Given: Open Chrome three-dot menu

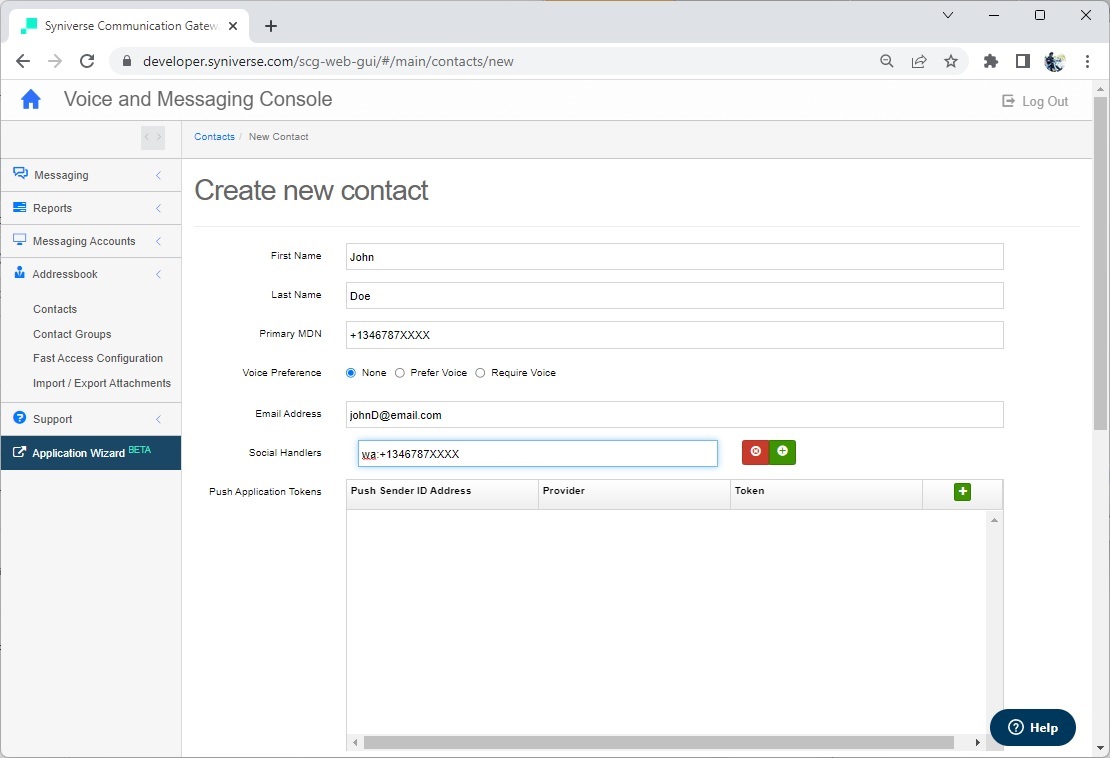Looking at the screenshot, I should pos(1087,62).
